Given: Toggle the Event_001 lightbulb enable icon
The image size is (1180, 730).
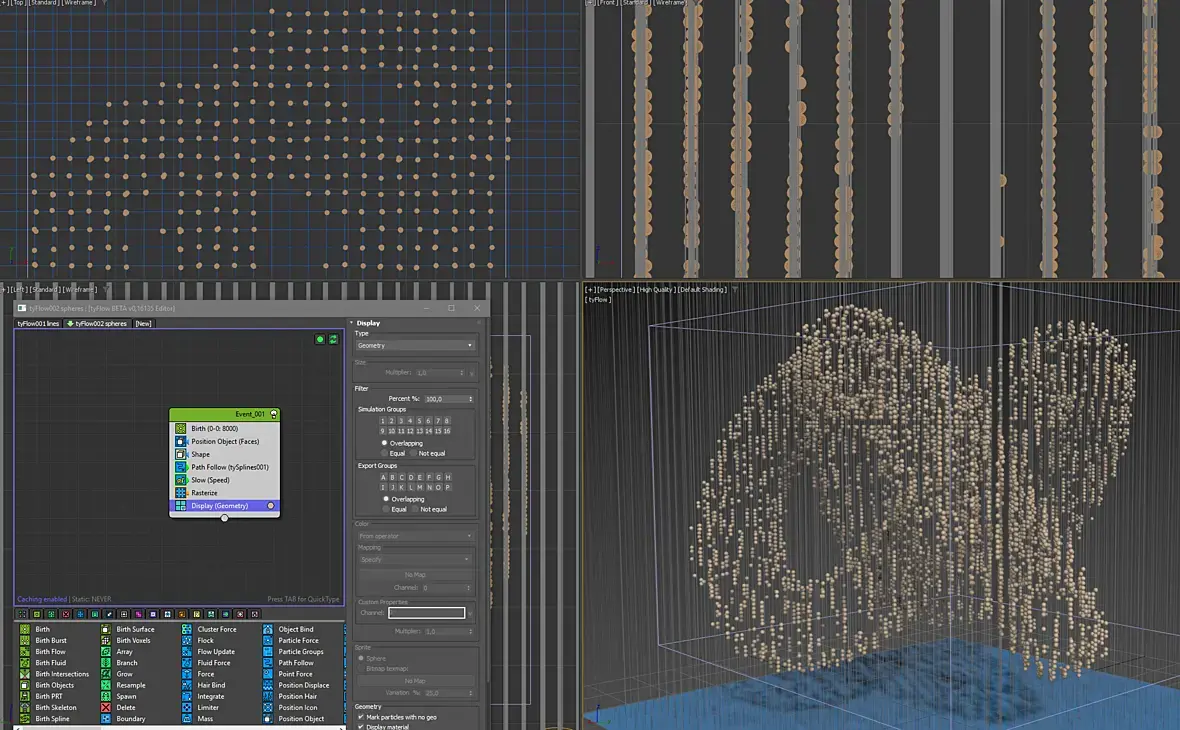Looking at the screenshot, I should 273,414.
